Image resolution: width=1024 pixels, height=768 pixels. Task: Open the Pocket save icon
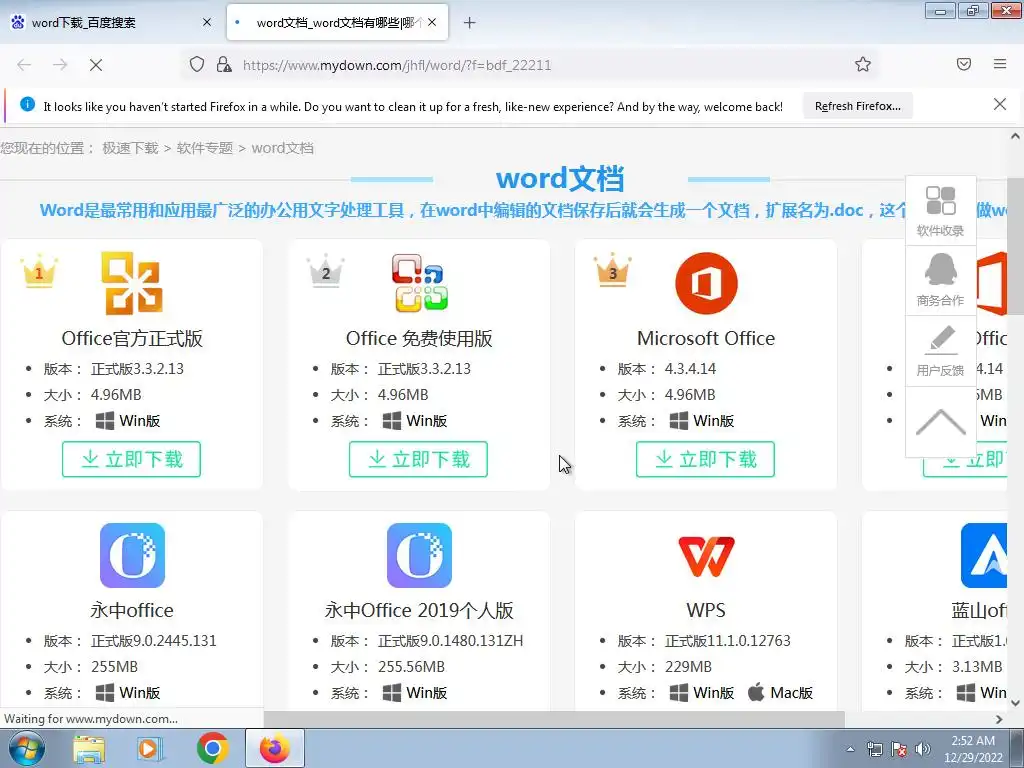click(x=964, y=64)
